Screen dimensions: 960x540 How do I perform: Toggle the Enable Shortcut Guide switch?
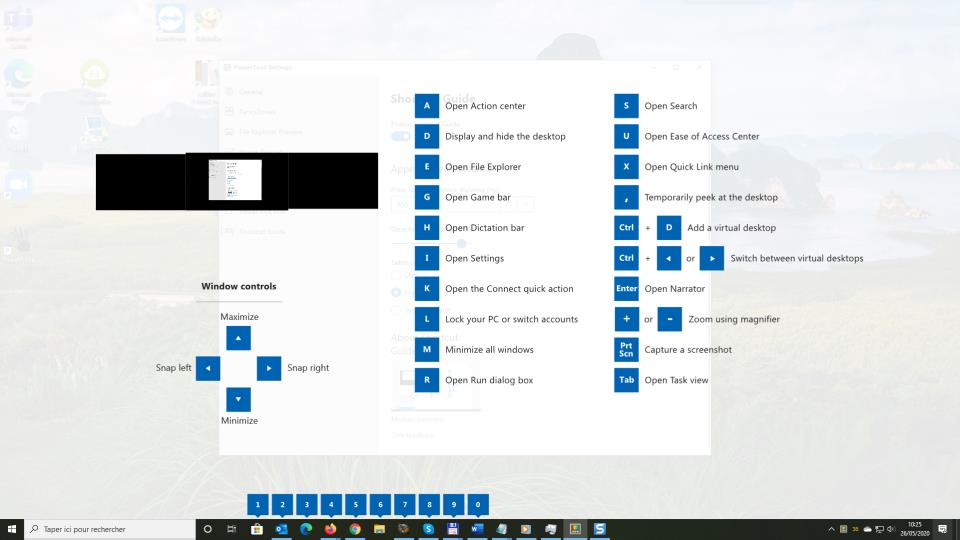[x=401, y=136]
